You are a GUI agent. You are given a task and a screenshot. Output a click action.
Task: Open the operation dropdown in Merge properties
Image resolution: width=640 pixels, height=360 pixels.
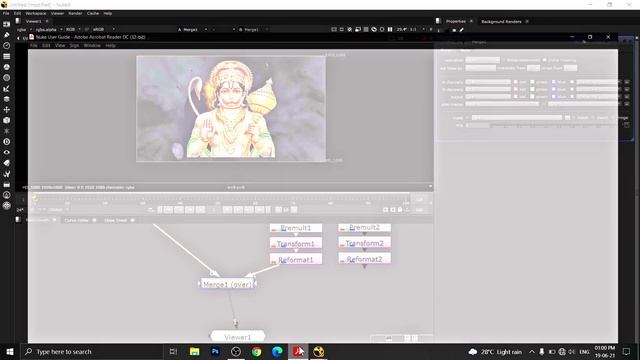[482, 60]
